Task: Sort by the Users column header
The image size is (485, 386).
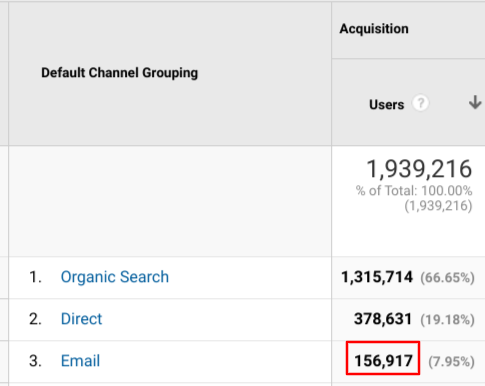Action: pyautogui.click(x=386, y=105)
